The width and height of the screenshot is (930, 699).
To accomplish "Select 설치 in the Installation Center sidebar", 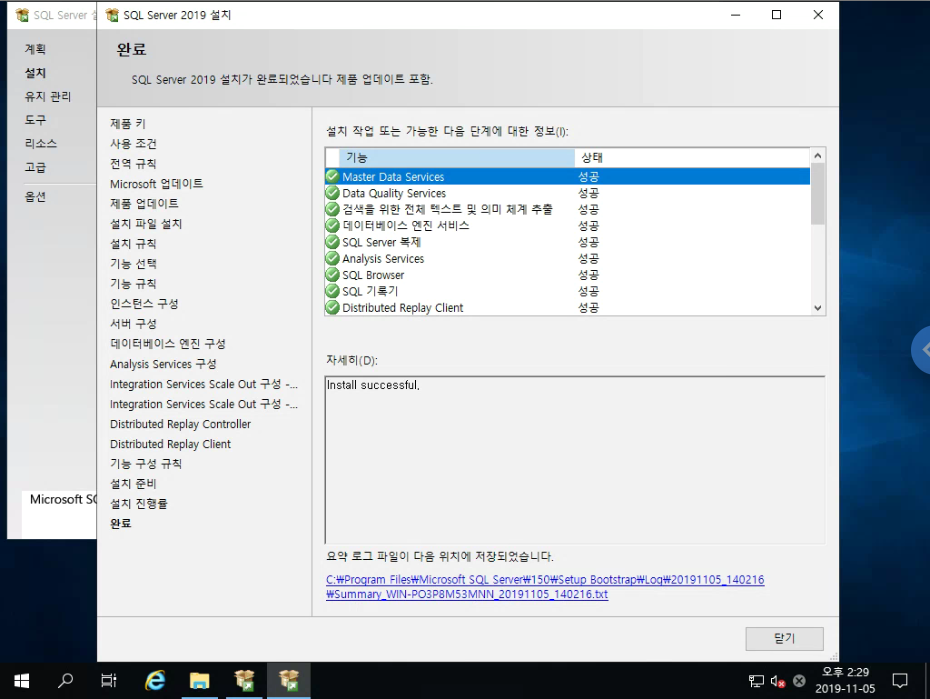I will pyautogui.click(x=35, y=72).
